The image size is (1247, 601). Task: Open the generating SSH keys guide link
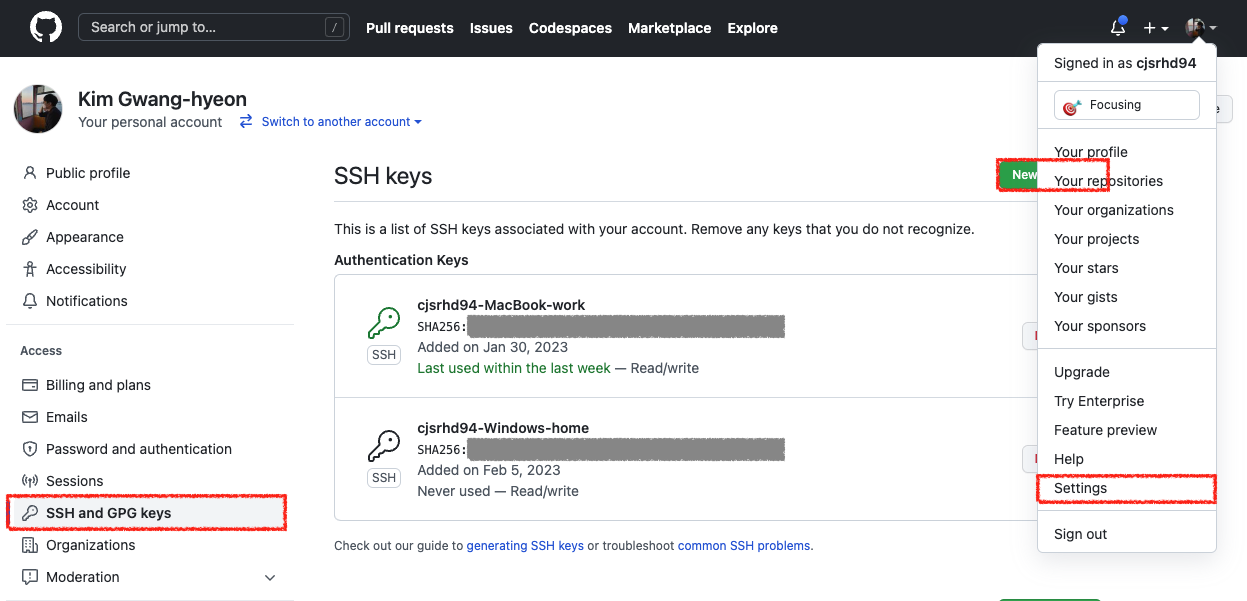click(525, 546)
